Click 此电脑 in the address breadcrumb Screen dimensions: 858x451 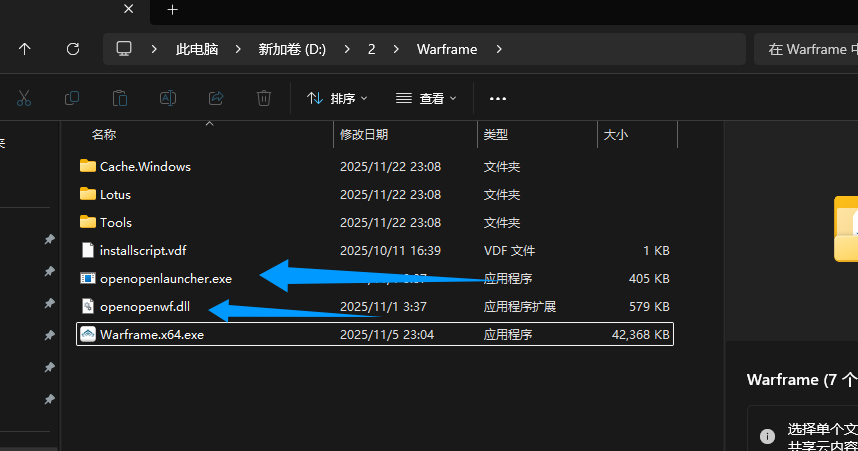197,49
